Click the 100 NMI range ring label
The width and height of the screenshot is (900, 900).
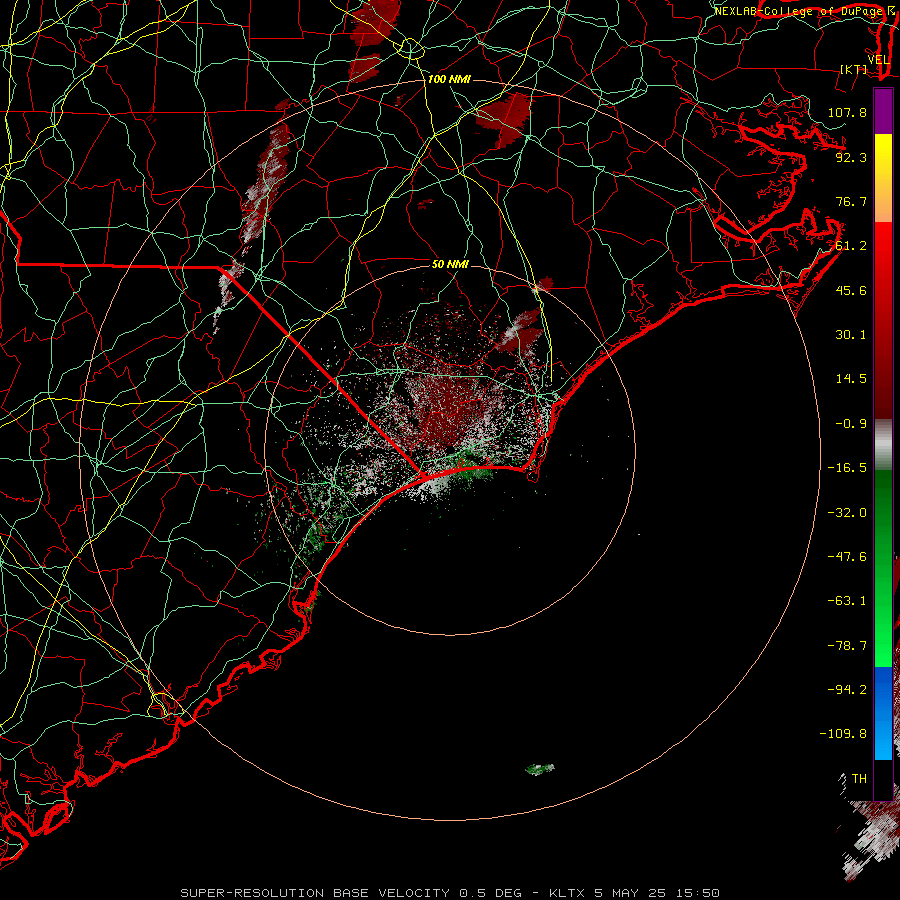449,79
